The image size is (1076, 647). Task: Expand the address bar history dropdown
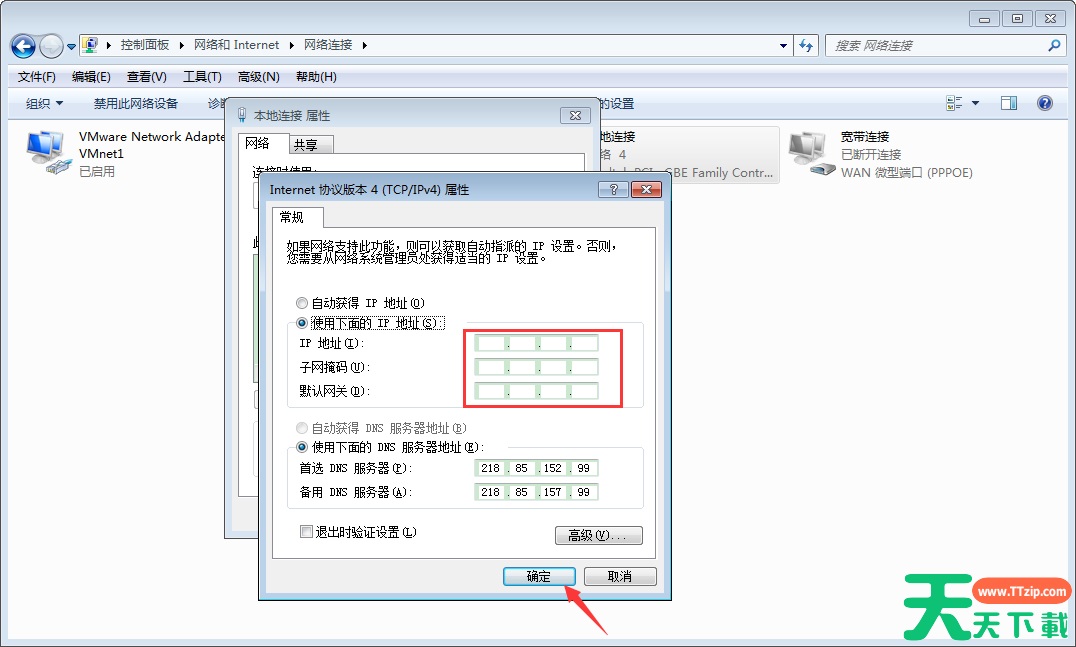click(782, 46)
